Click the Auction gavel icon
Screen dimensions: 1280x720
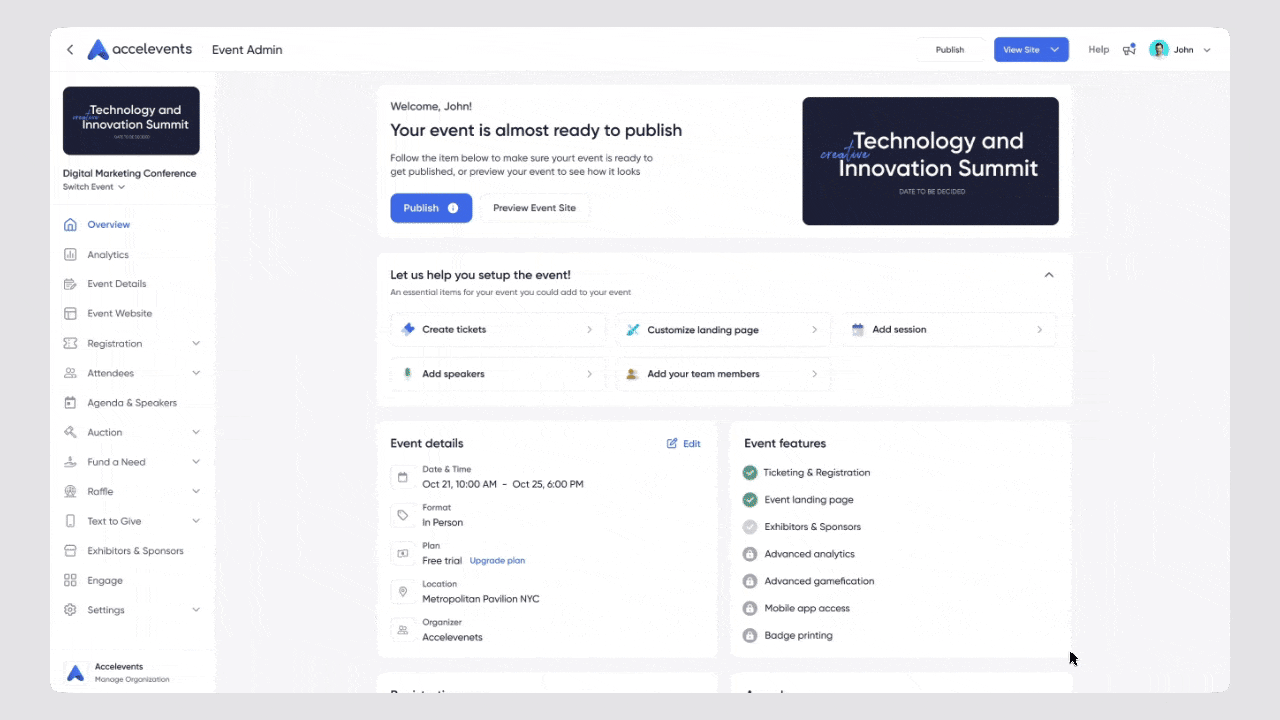70,432
